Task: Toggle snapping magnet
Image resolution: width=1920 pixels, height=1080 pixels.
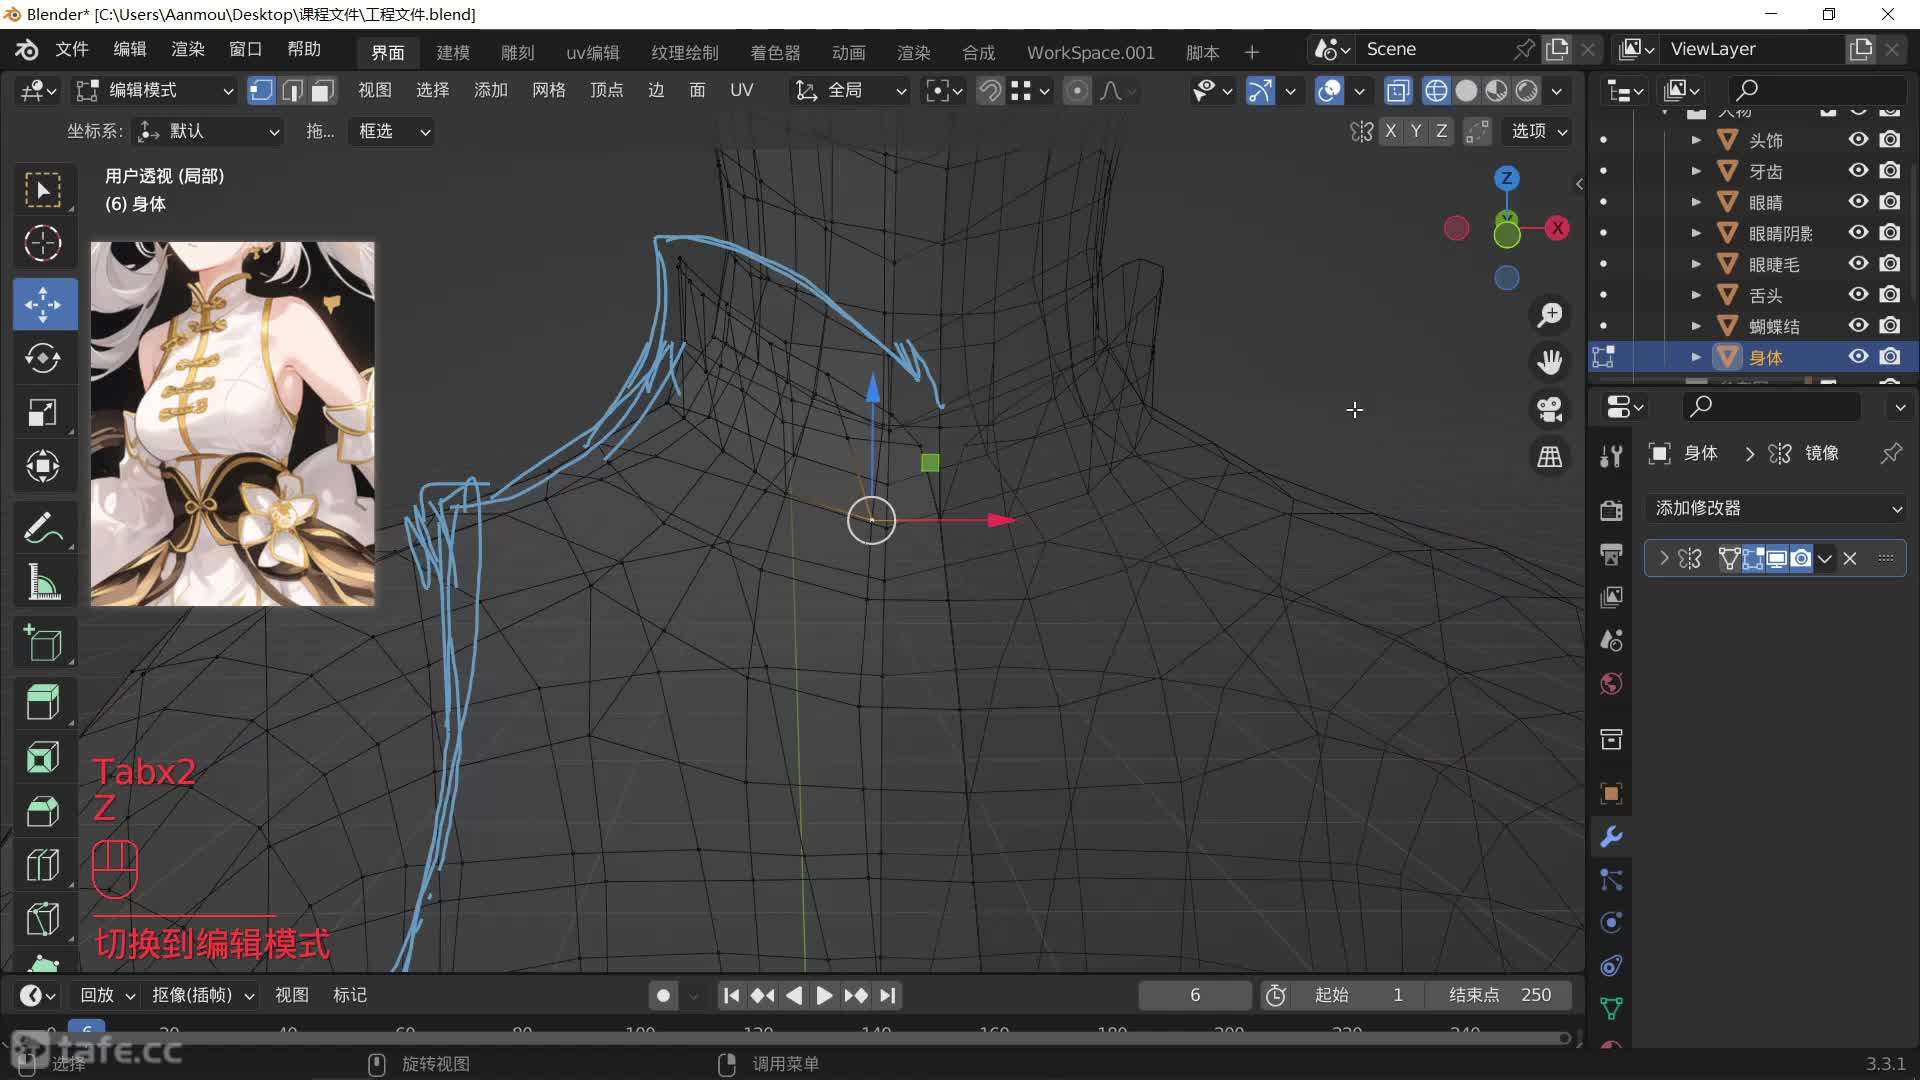Action: click(989, 91)
